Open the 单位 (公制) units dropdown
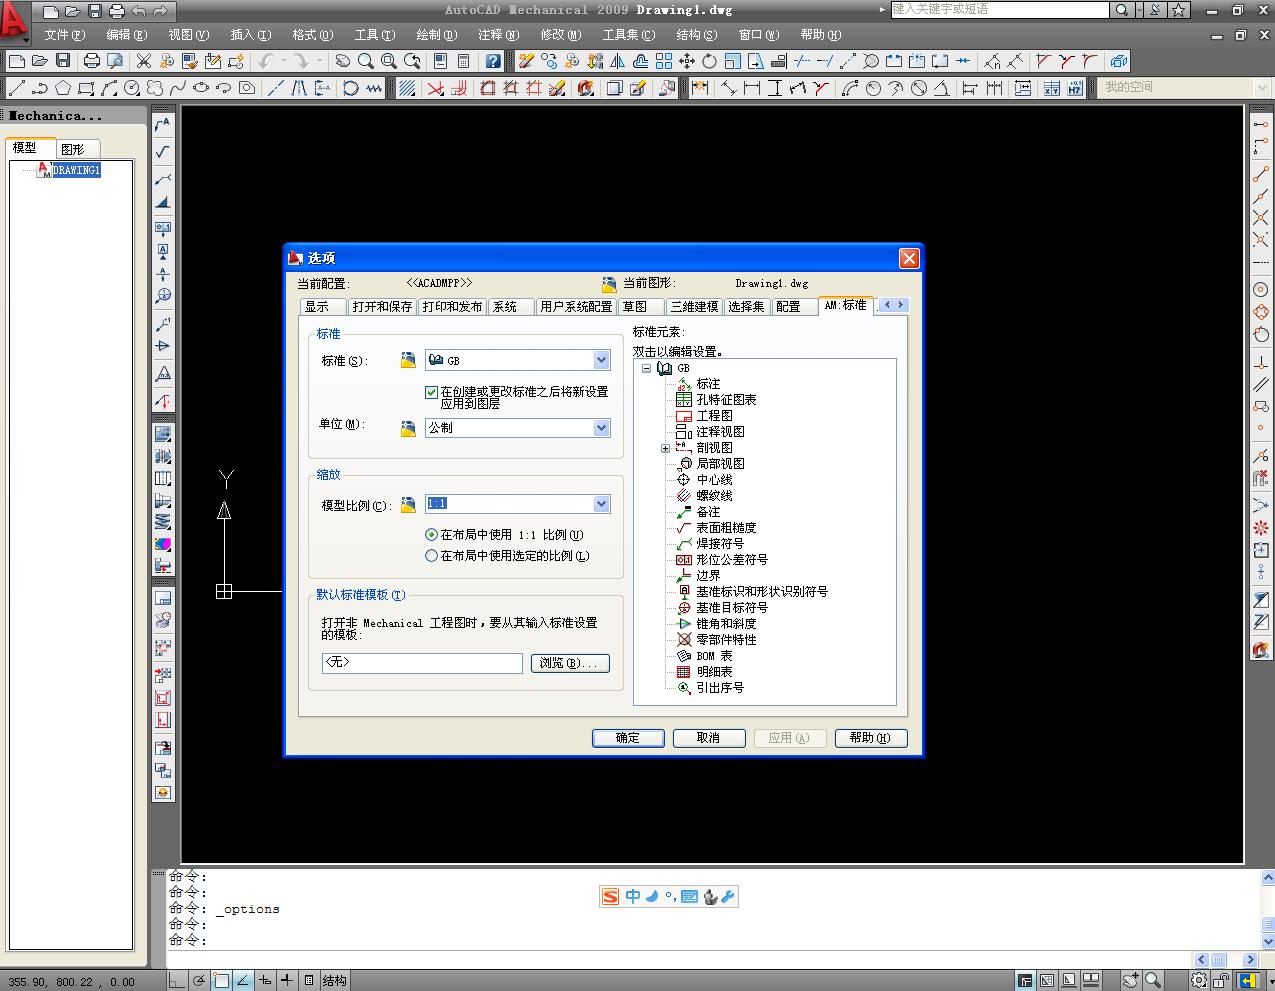1275x991 pixels. point(601,427)
